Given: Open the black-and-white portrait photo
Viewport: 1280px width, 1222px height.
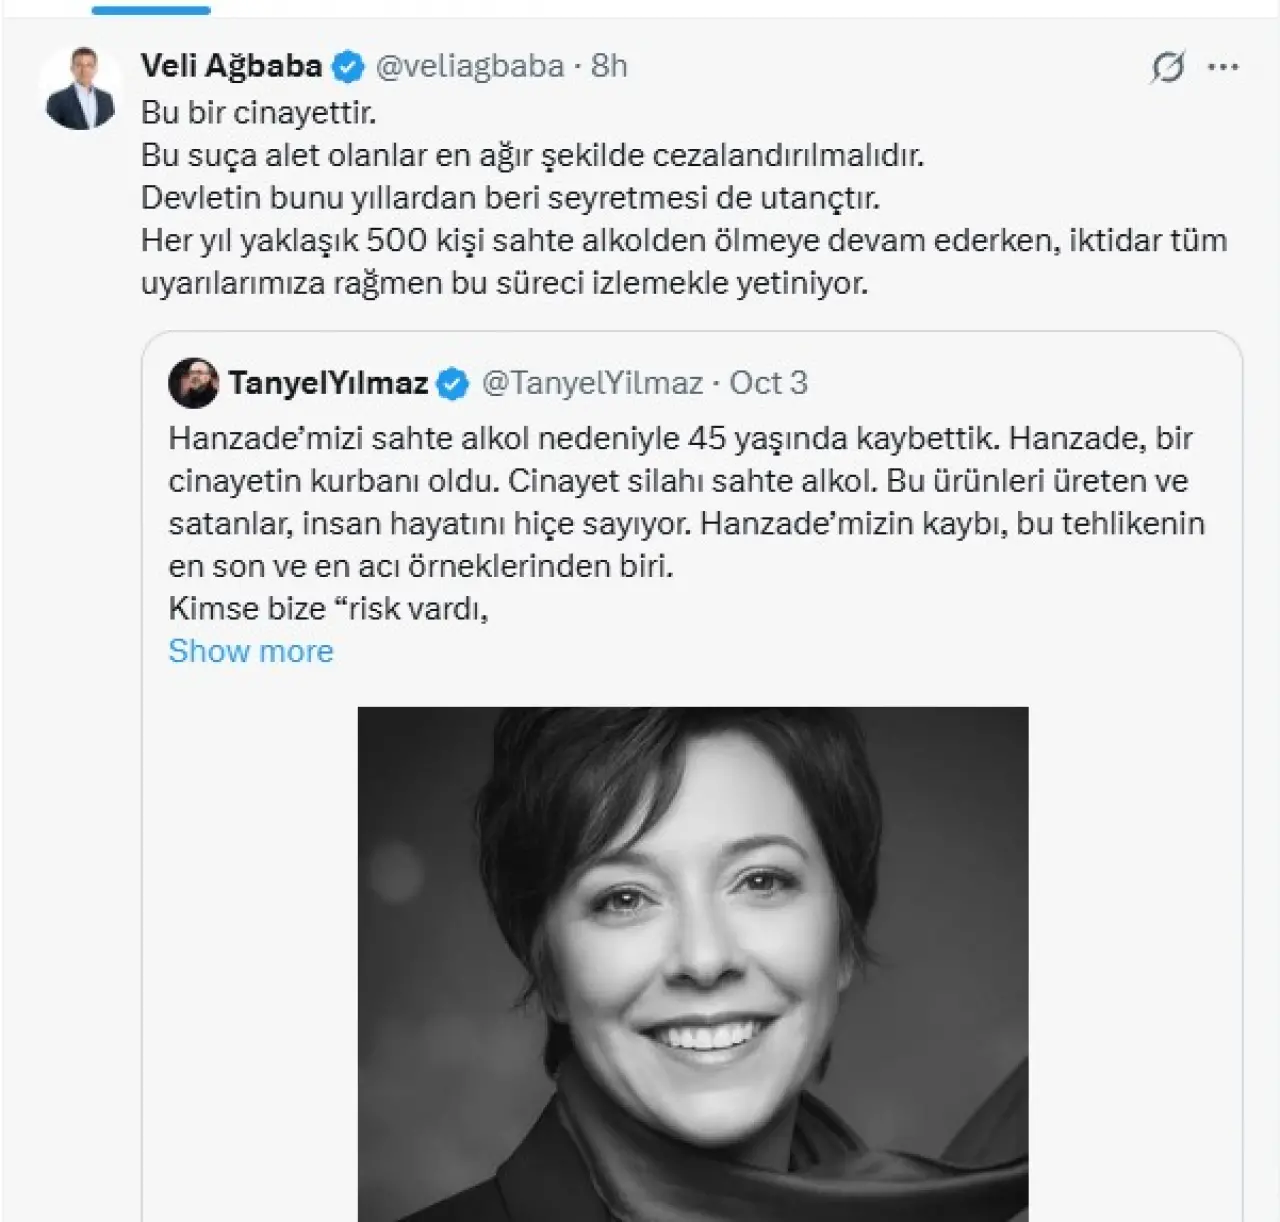Looking at the screenshot, I should click(692, 962).
